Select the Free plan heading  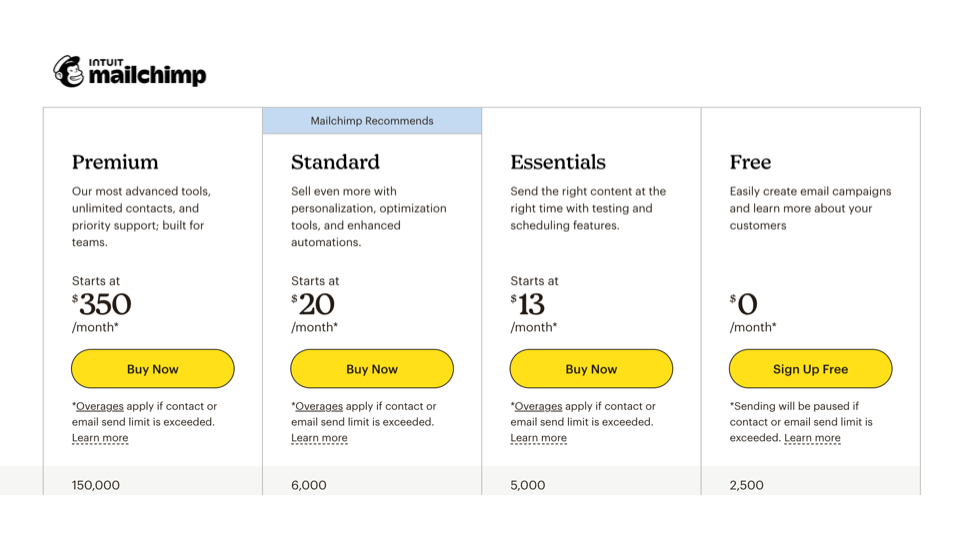pyautogui.click(x=750, y=162)
